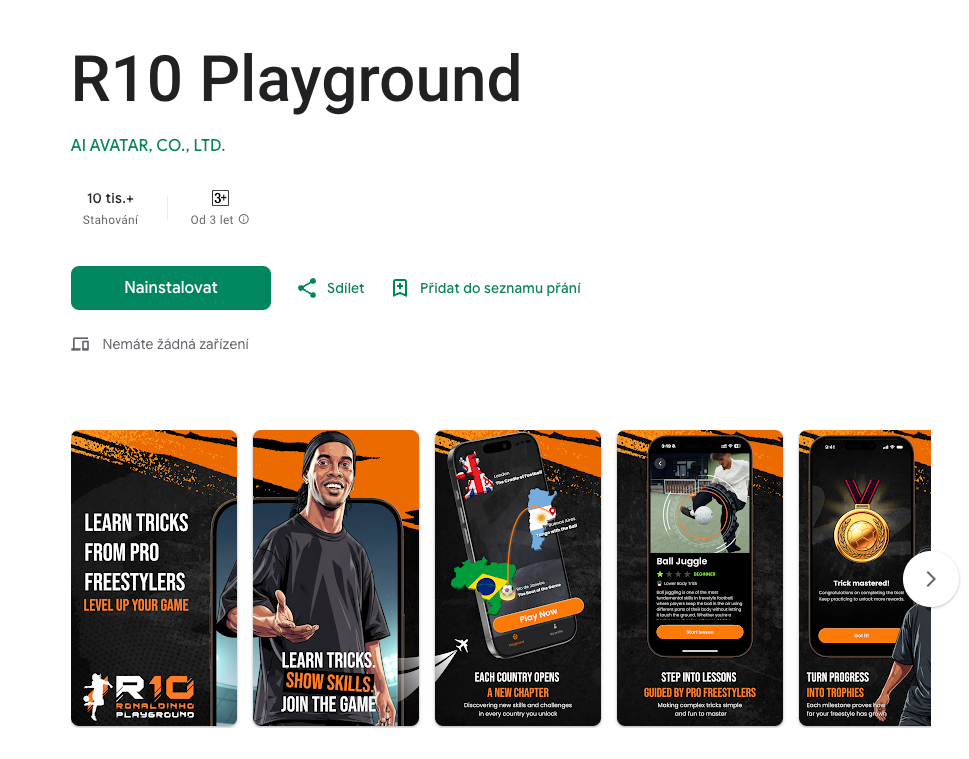Click the share icon beside Sdílet
The height and width of the screenshot is (759, 969).
click(307, 288)
